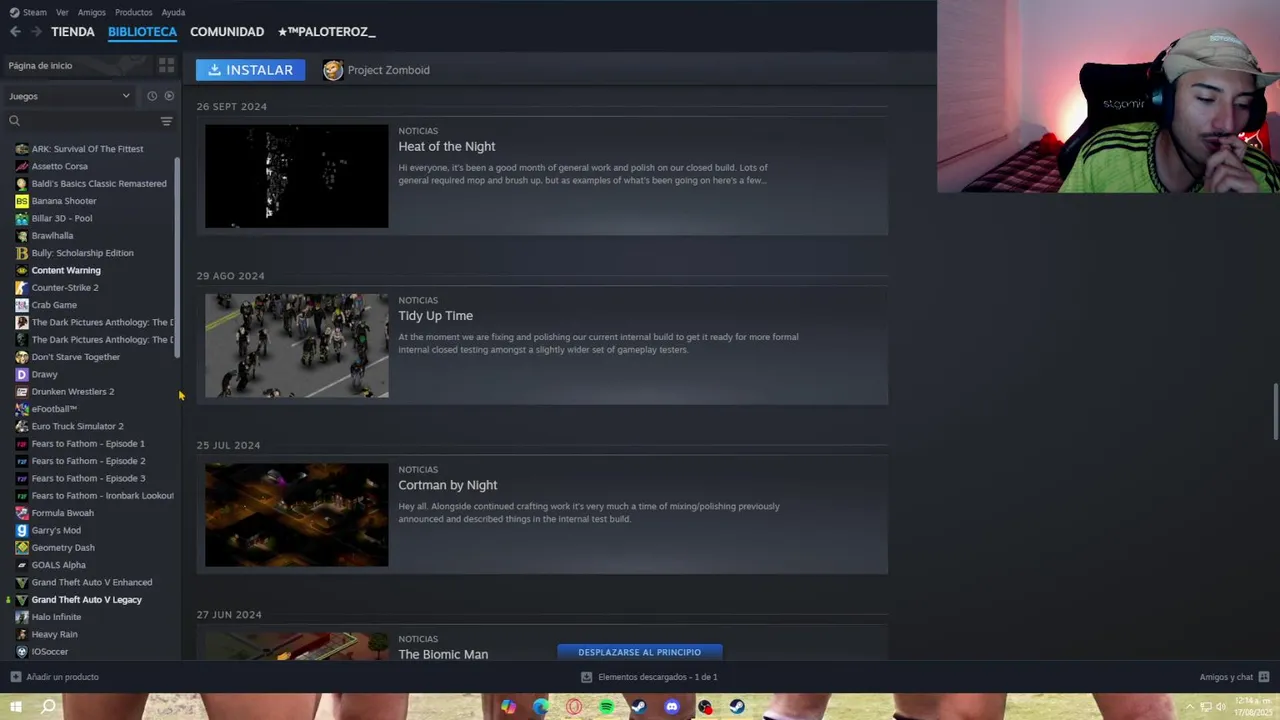This screenshot has width=1280, height=720.
Task: Select ARK: Survival Of The Fittest
Action: click(x=87, y=149)
